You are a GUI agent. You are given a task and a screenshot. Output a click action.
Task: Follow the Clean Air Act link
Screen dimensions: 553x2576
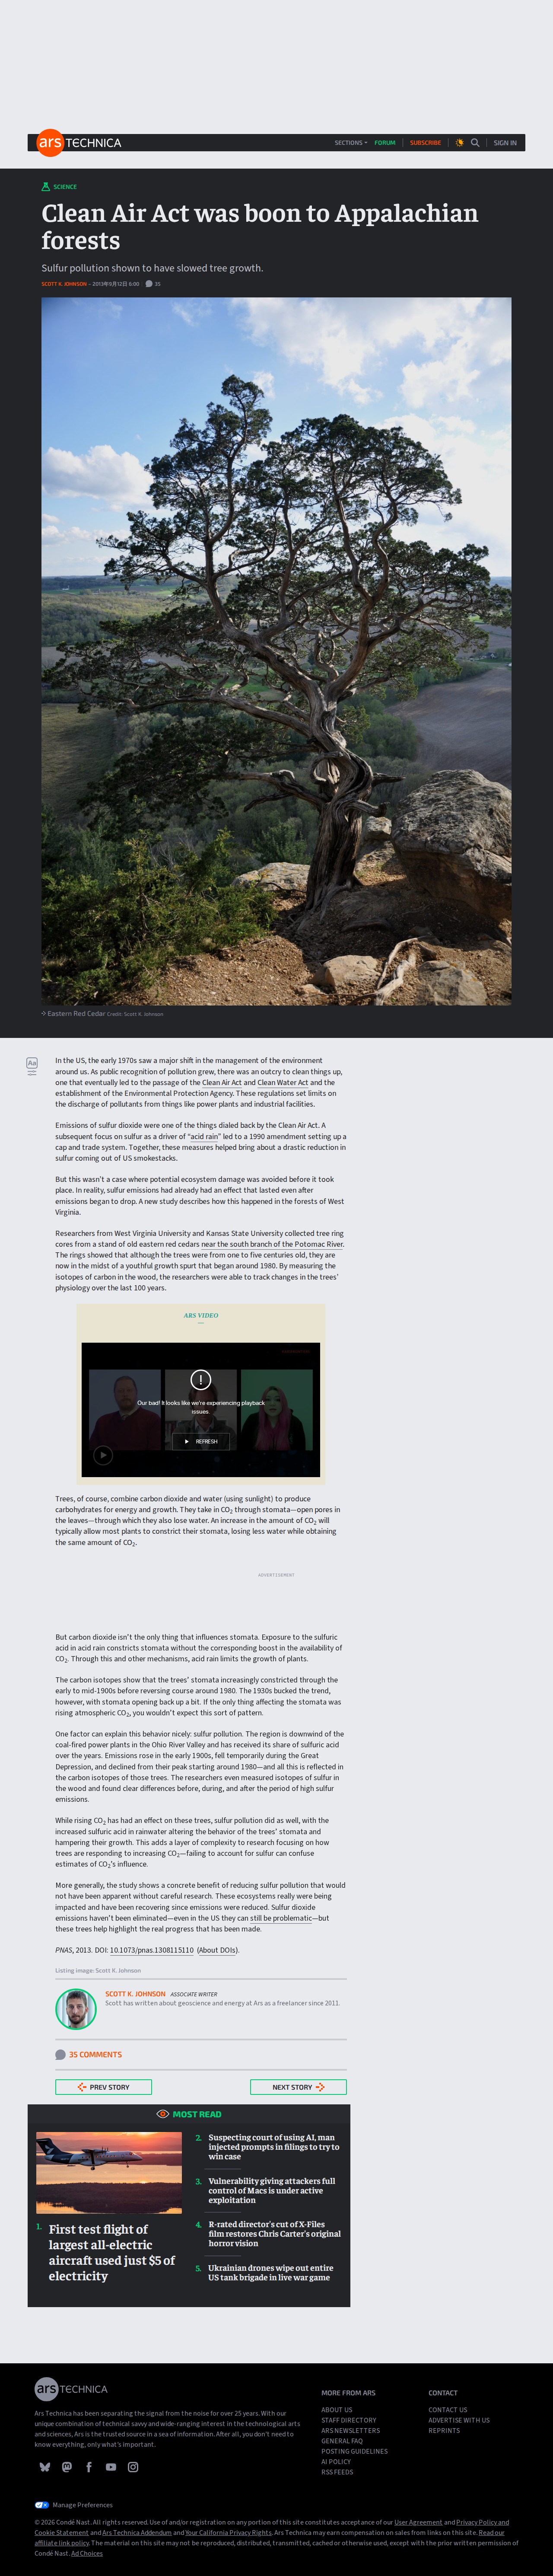222,1082
